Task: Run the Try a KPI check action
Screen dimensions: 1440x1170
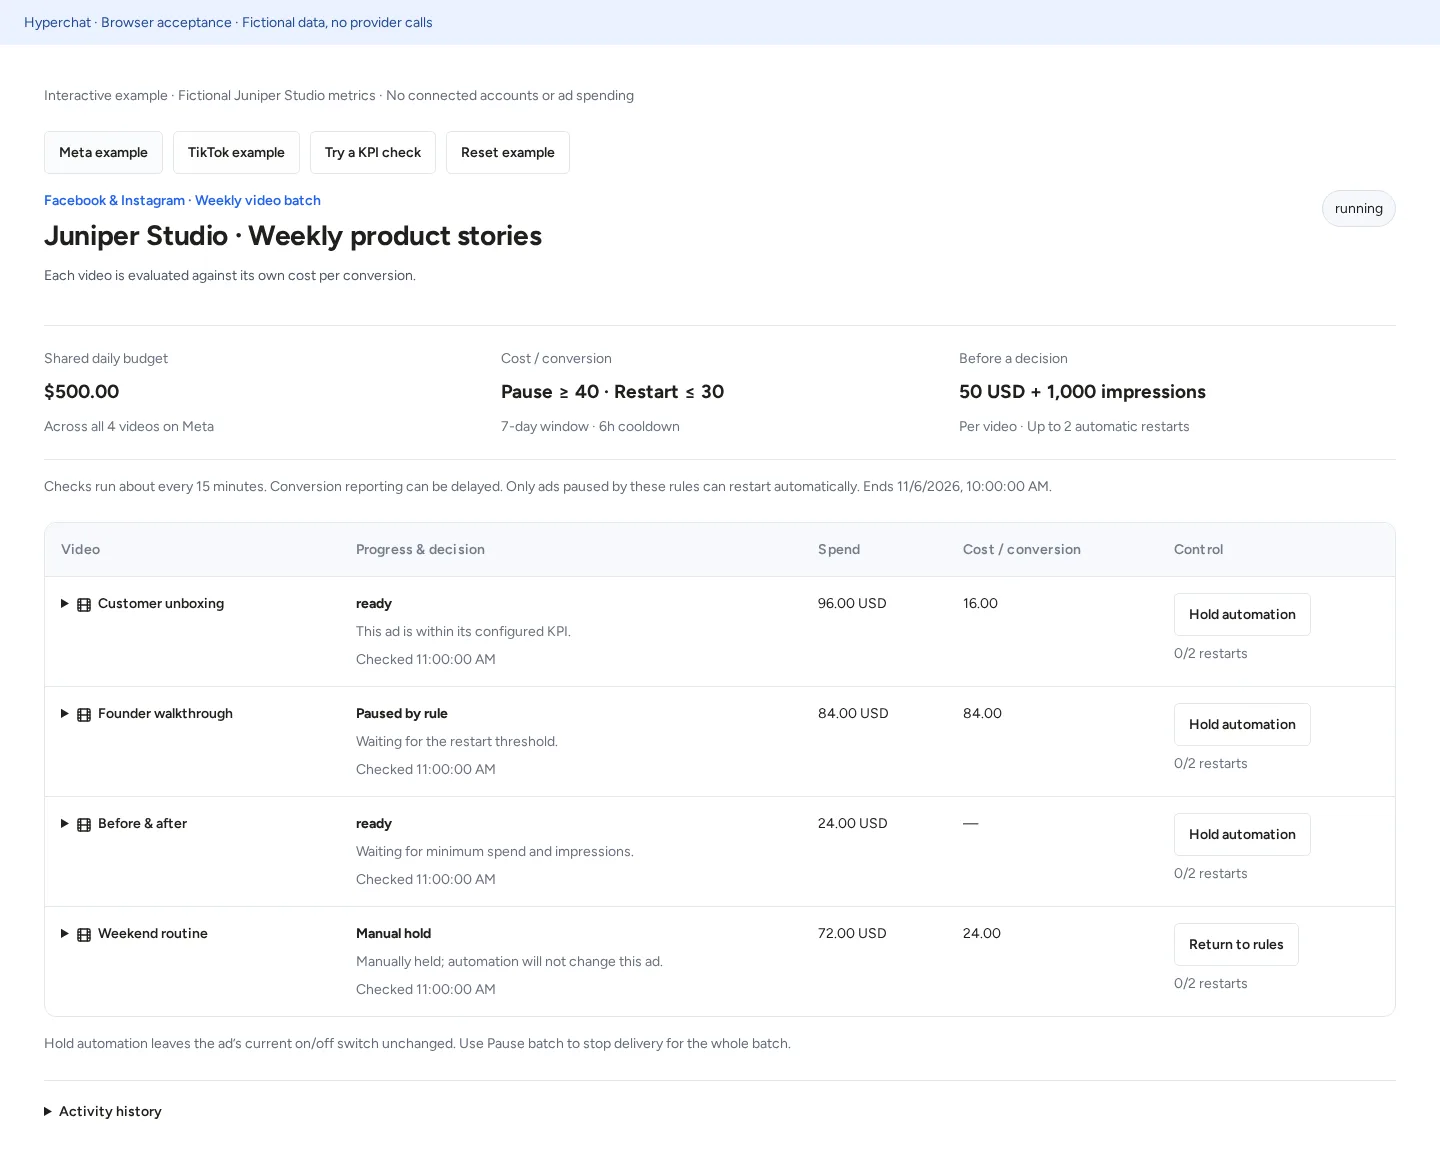Action: click(373, 152)
